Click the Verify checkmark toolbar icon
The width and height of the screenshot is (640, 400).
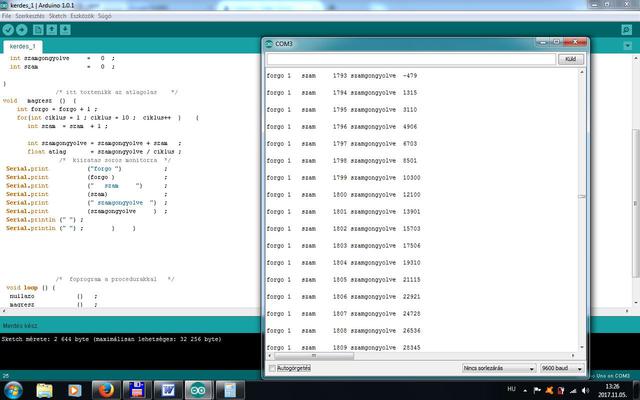click(x=8, y=31)
